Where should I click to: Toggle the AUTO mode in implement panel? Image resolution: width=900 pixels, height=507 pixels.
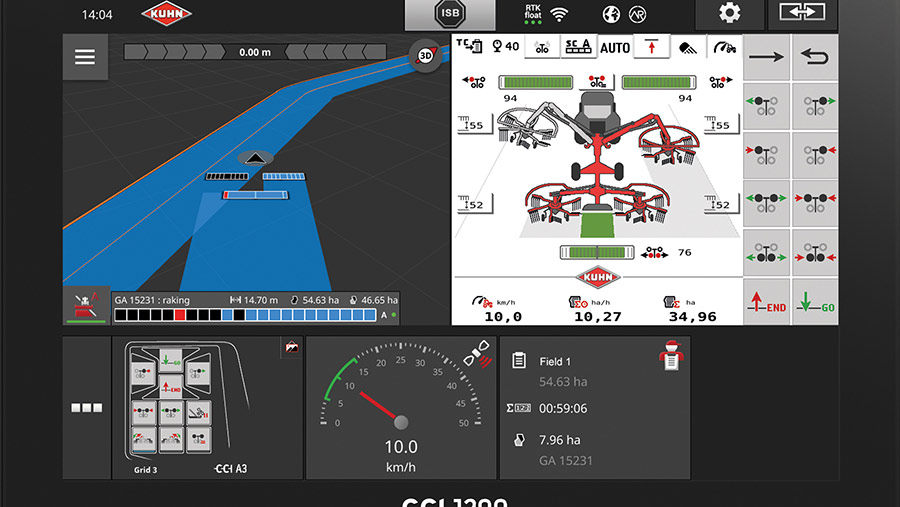click(615, 47)
